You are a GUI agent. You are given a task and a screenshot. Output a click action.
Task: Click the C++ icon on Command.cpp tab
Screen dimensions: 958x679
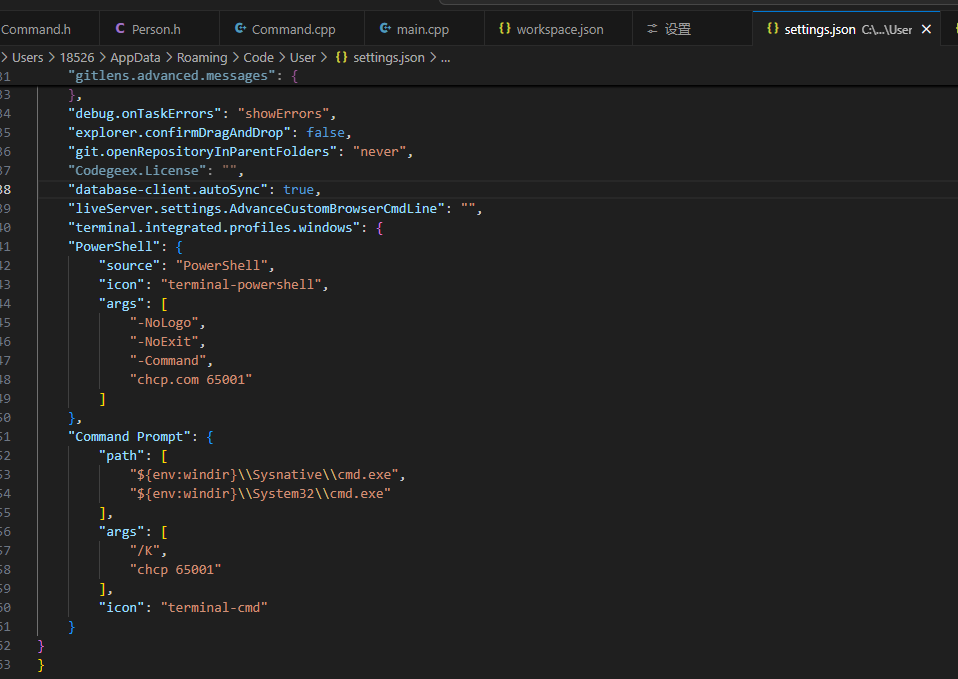[240, 29]
